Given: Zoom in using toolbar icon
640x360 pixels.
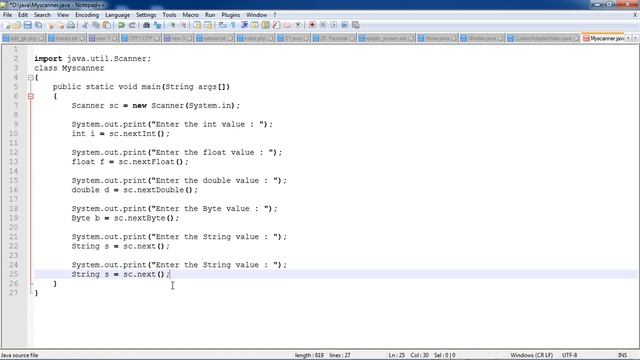Looking at the screenshot, I should (x=173, y=25).
